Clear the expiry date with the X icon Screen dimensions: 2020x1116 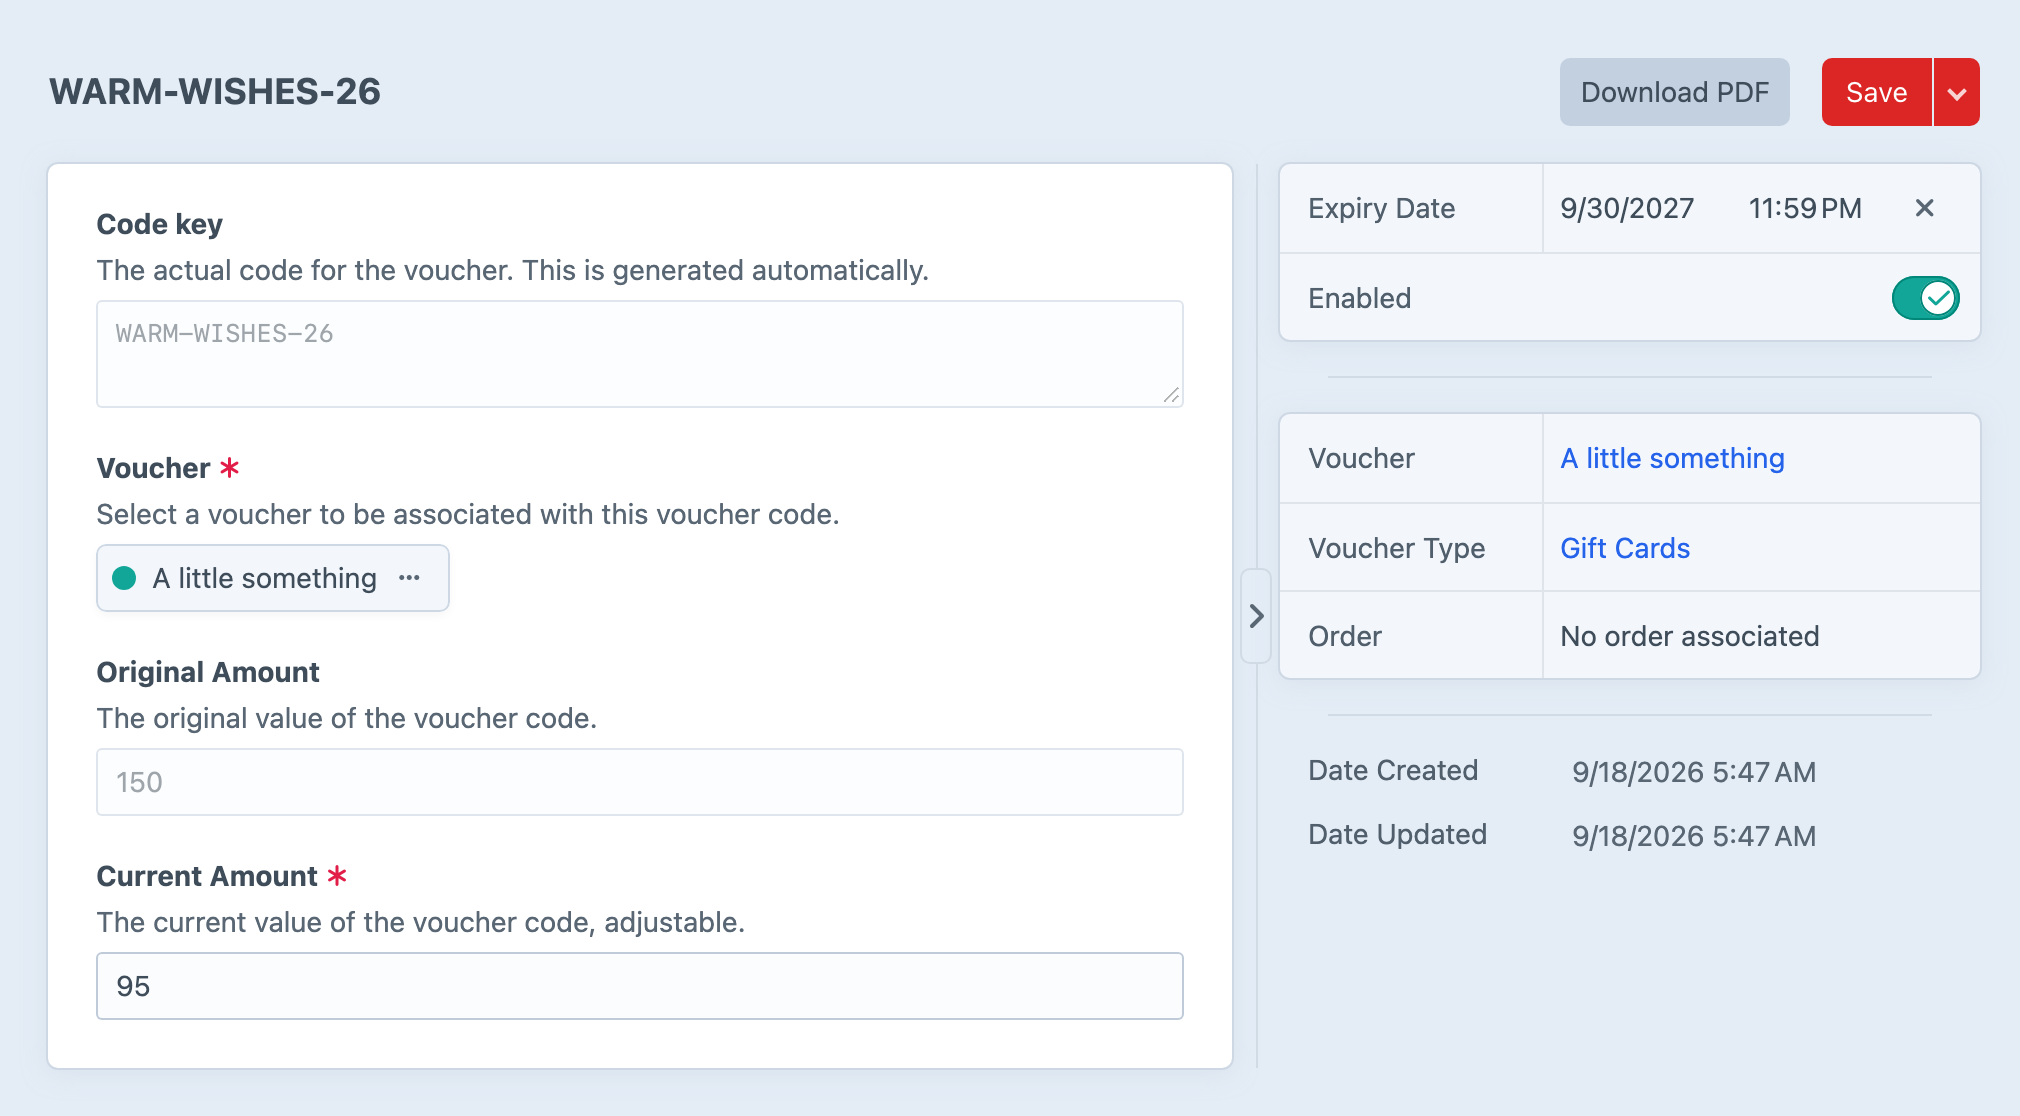(1924, 208)
